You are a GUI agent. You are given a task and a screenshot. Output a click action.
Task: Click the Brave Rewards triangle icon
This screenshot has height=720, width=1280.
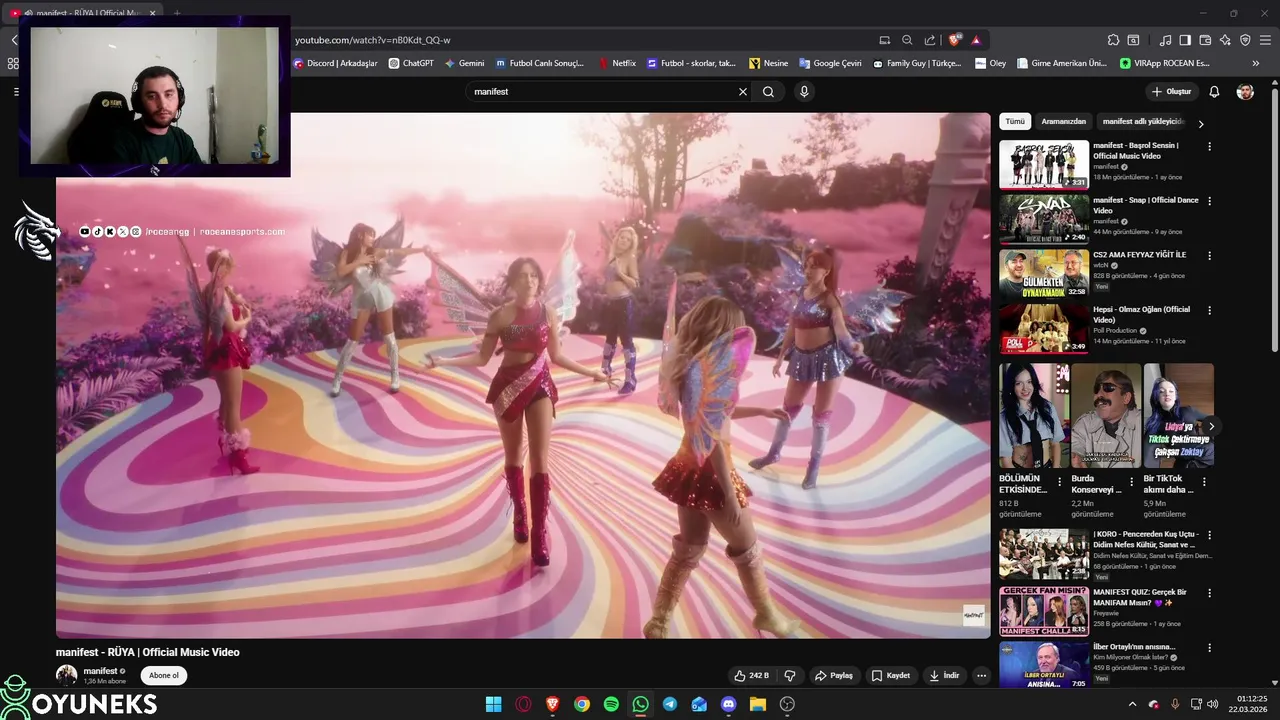(976, 40)
